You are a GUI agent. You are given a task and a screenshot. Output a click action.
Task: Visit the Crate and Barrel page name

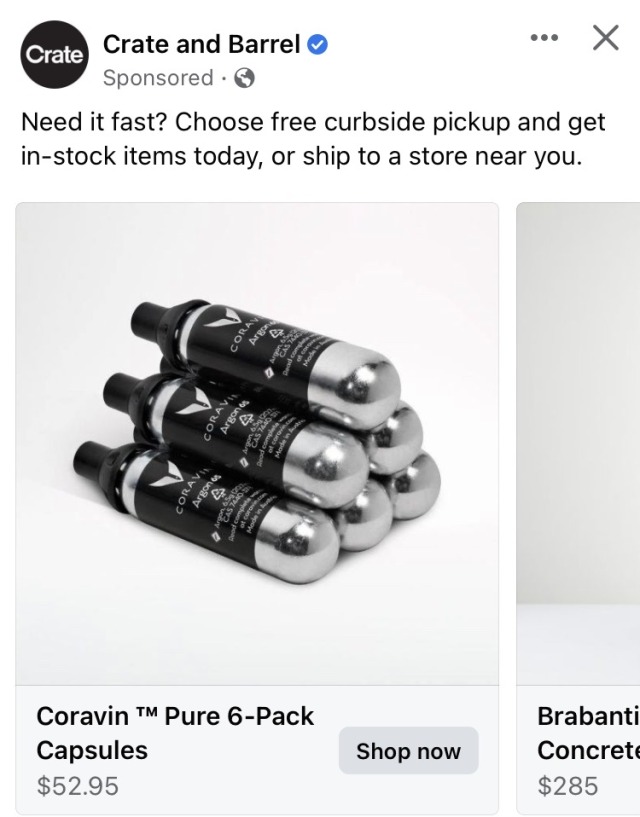[202, 44]
